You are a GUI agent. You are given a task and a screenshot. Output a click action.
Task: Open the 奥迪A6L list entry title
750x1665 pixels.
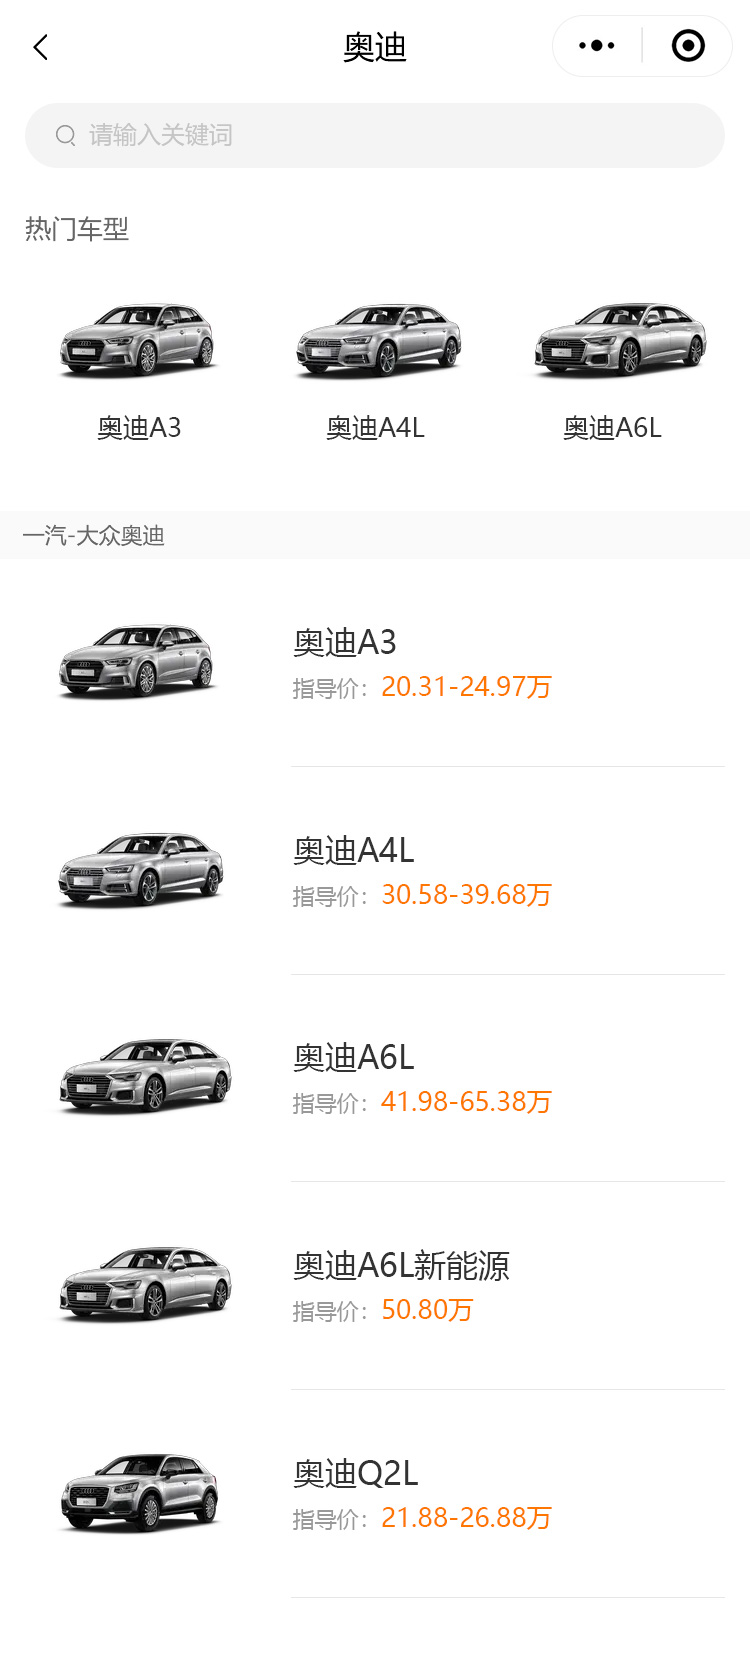(x=354, y=1057)
